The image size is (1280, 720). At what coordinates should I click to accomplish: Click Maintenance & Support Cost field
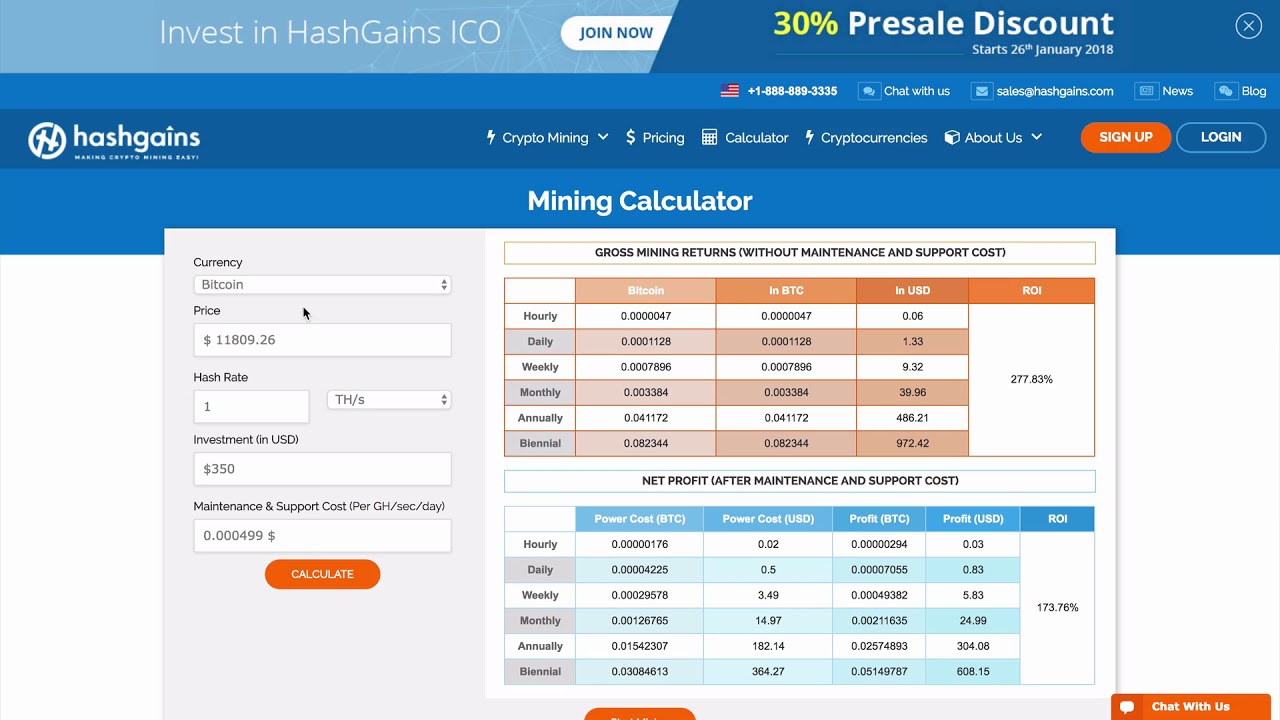322,536
